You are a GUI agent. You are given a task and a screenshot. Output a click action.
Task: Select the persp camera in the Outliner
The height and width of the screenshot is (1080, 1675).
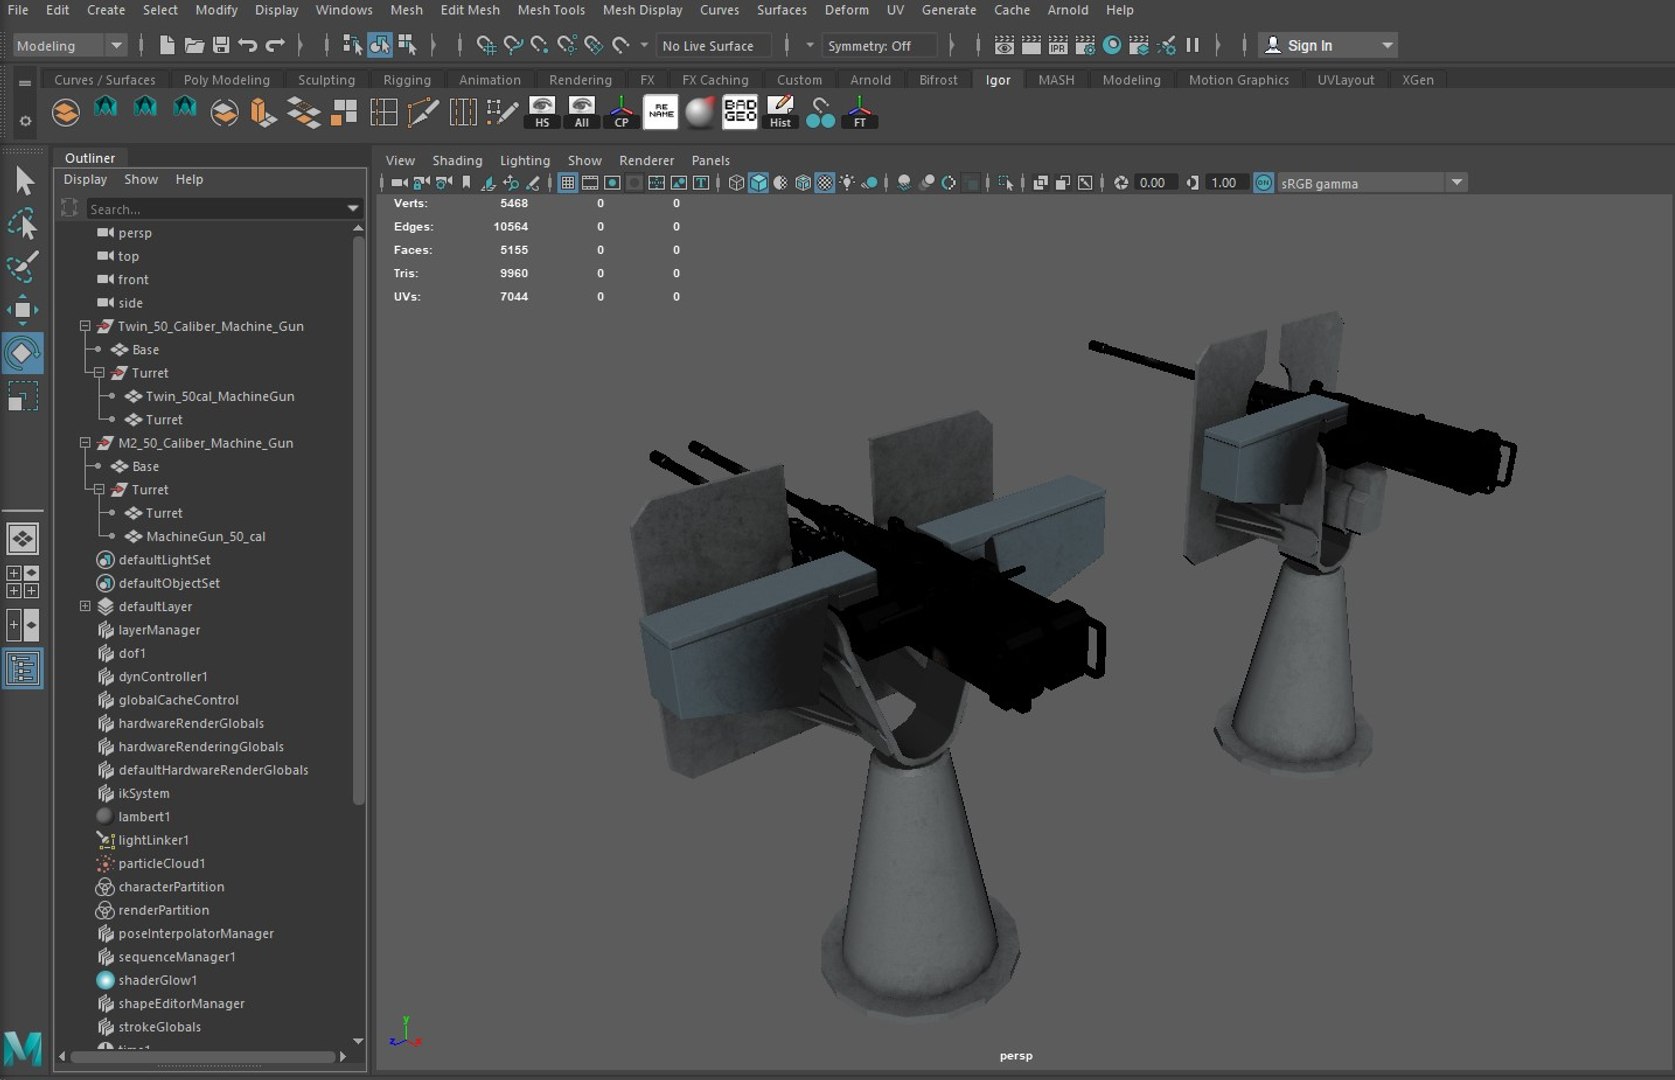pos(135,233)
